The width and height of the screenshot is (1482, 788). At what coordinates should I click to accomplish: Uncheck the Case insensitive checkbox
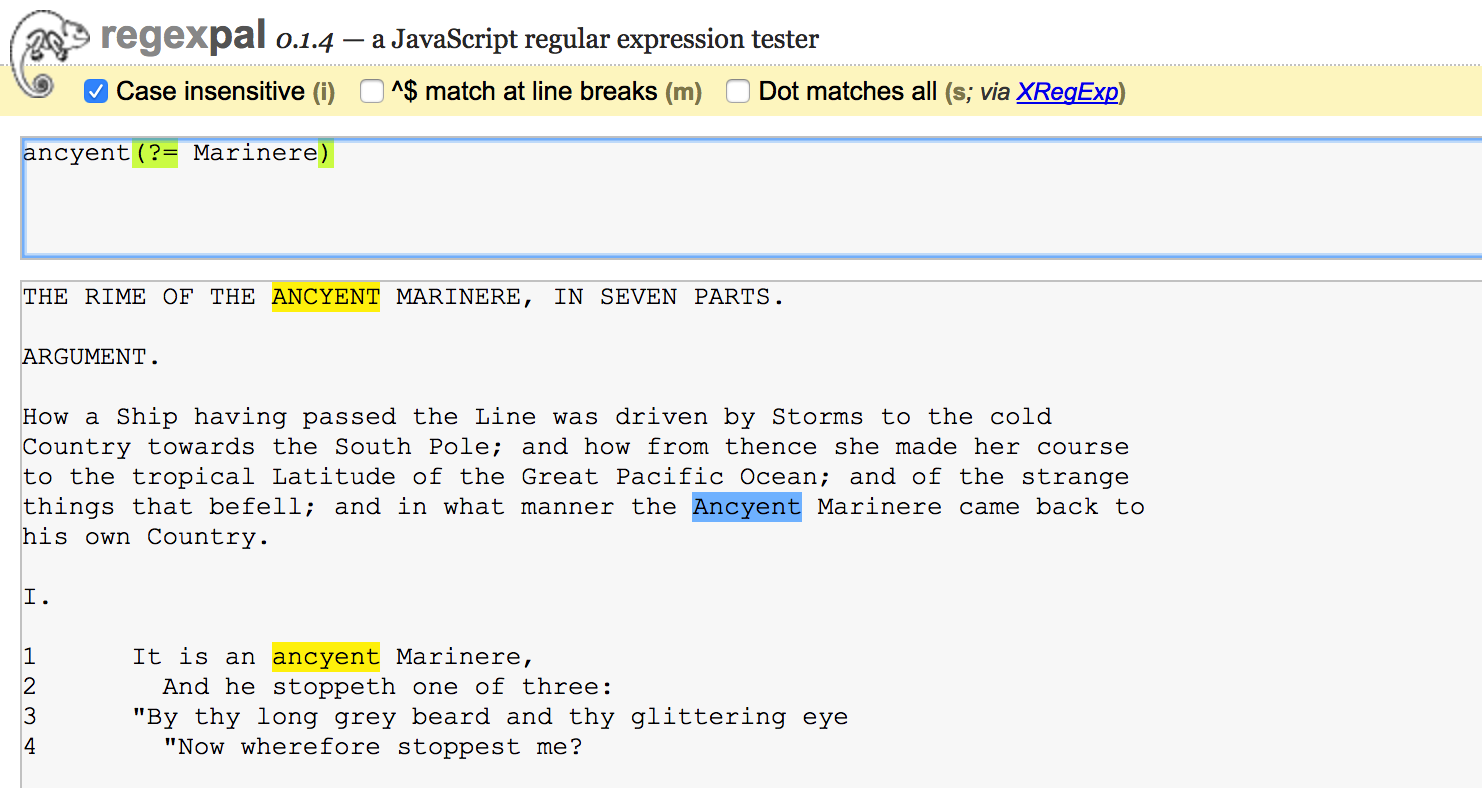pos(95,92)
